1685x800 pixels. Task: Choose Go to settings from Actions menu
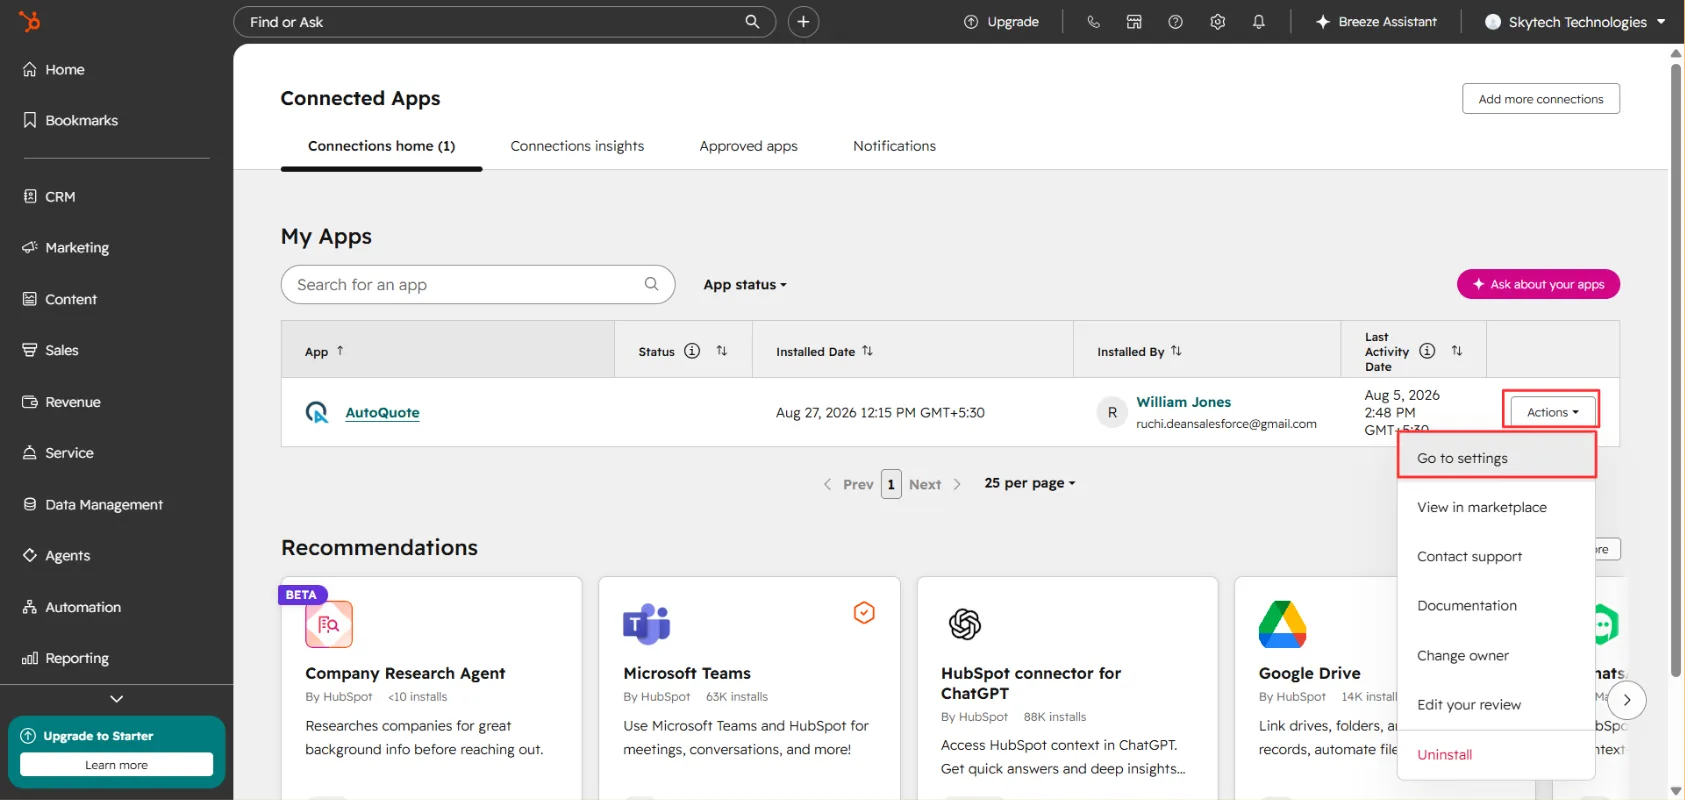point(1496,458)
